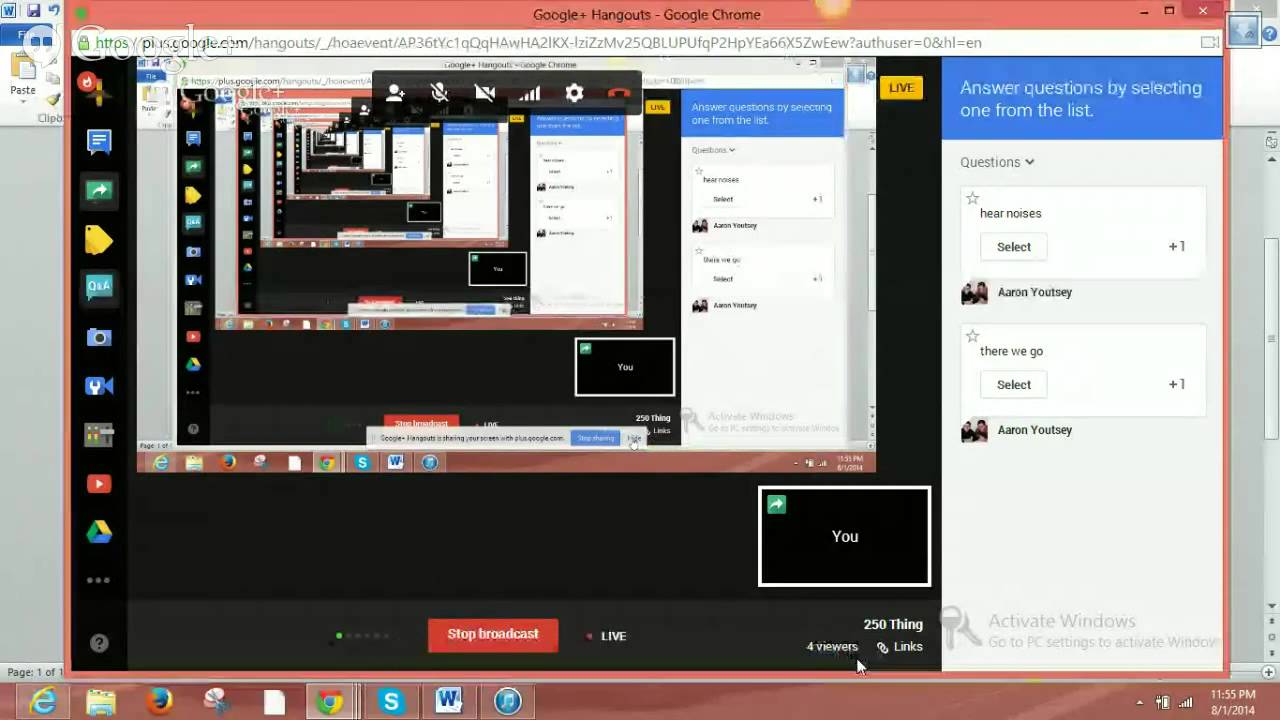Click Paste in the Word window
The height and width of the screenshot is (720, 1280).
(x=23, y=74)
